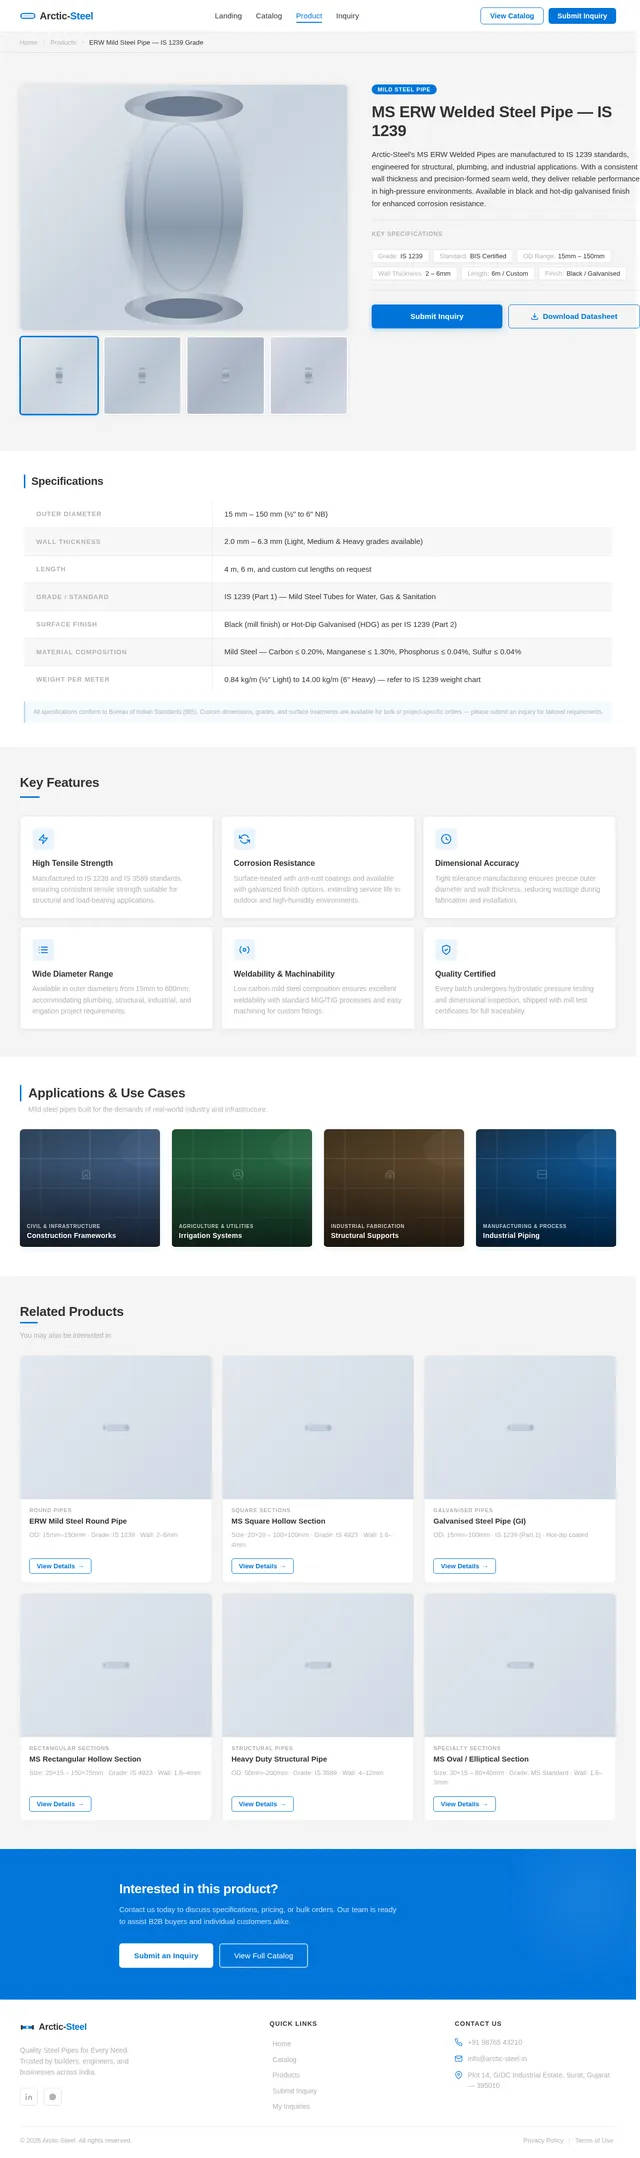Click Home in the breadcrumb trail

[x=29, y=43]
